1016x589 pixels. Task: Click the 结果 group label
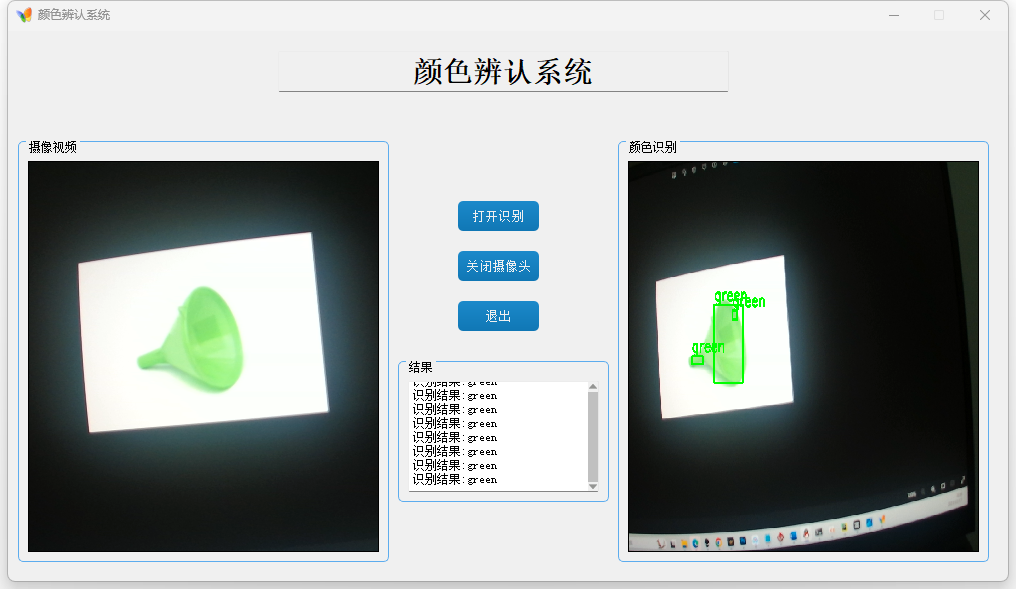(421, 367)
